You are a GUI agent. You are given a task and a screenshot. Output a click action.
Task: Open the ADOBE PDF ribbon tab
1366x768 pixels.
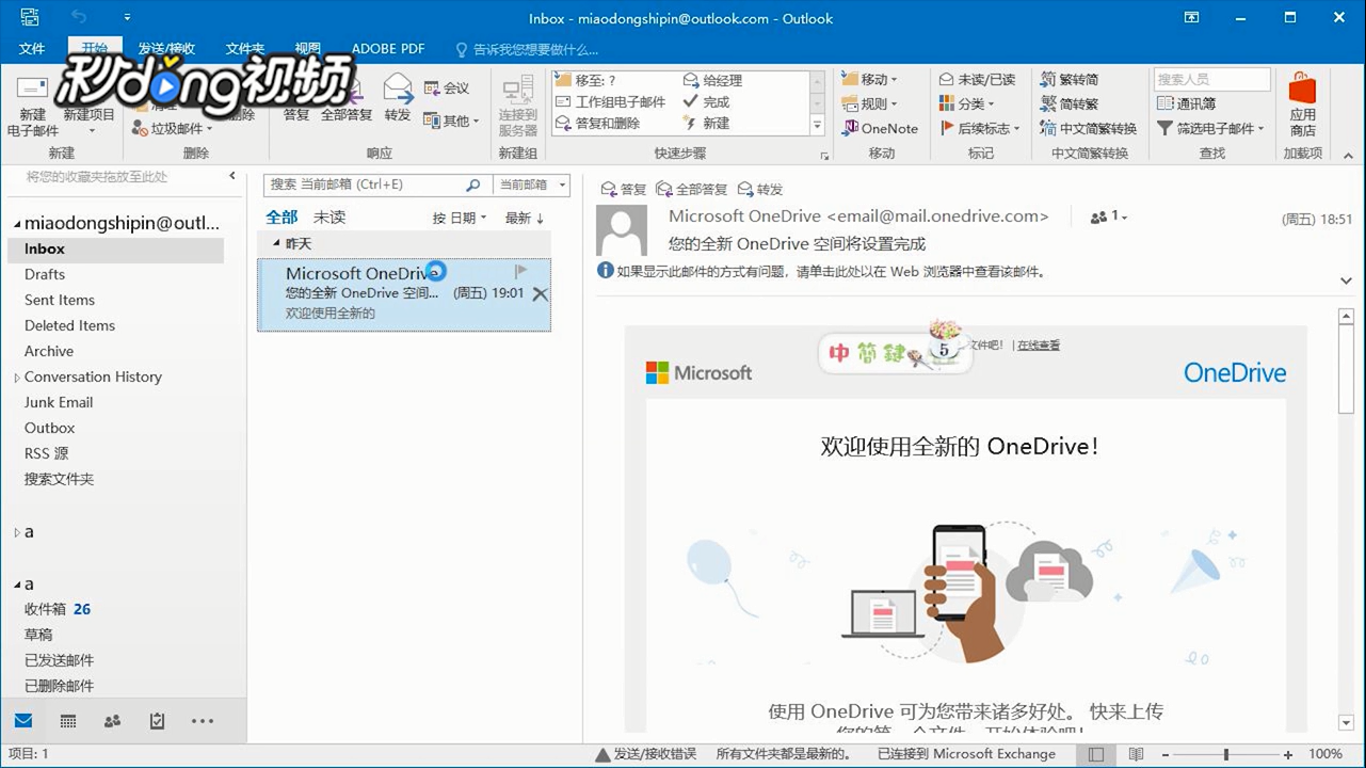pos(388,49)
